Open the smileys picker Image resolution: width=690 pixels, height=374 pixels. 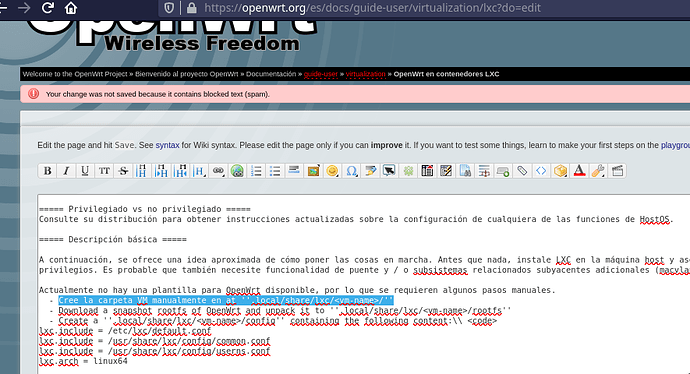[332, 171]
